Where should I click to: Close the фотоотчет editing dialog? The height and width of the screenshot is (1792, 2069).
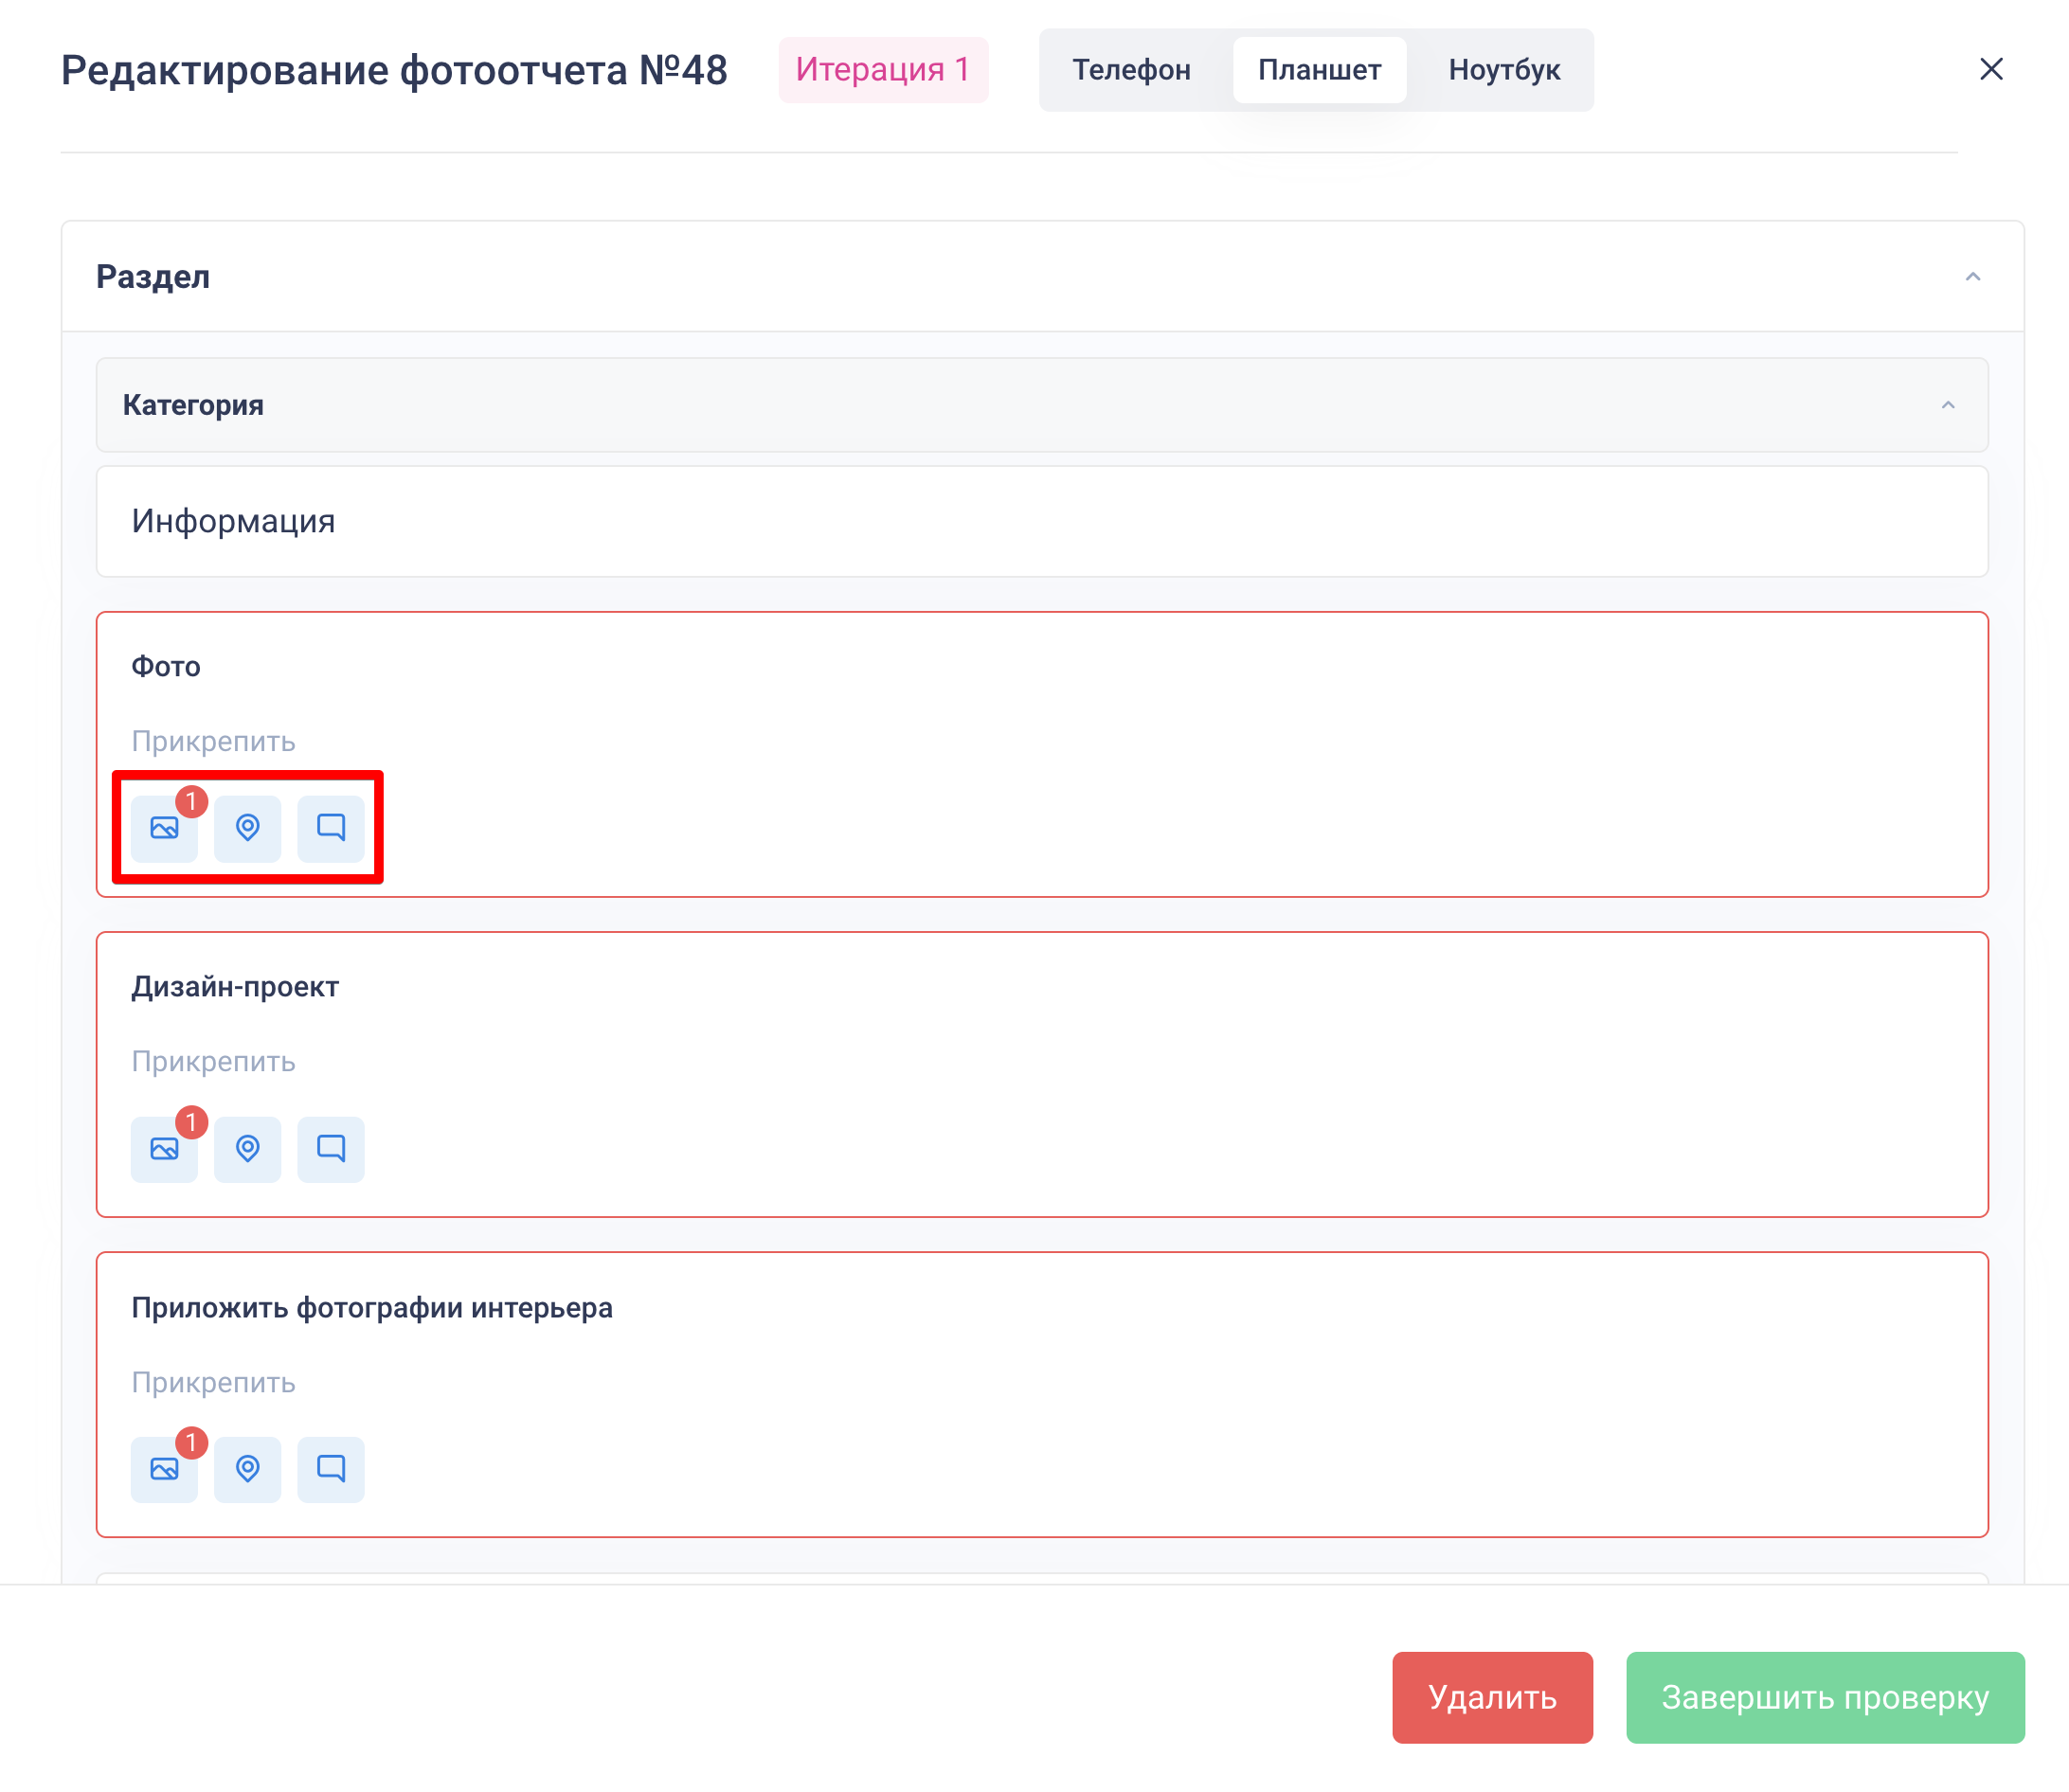click(1990, 69)
